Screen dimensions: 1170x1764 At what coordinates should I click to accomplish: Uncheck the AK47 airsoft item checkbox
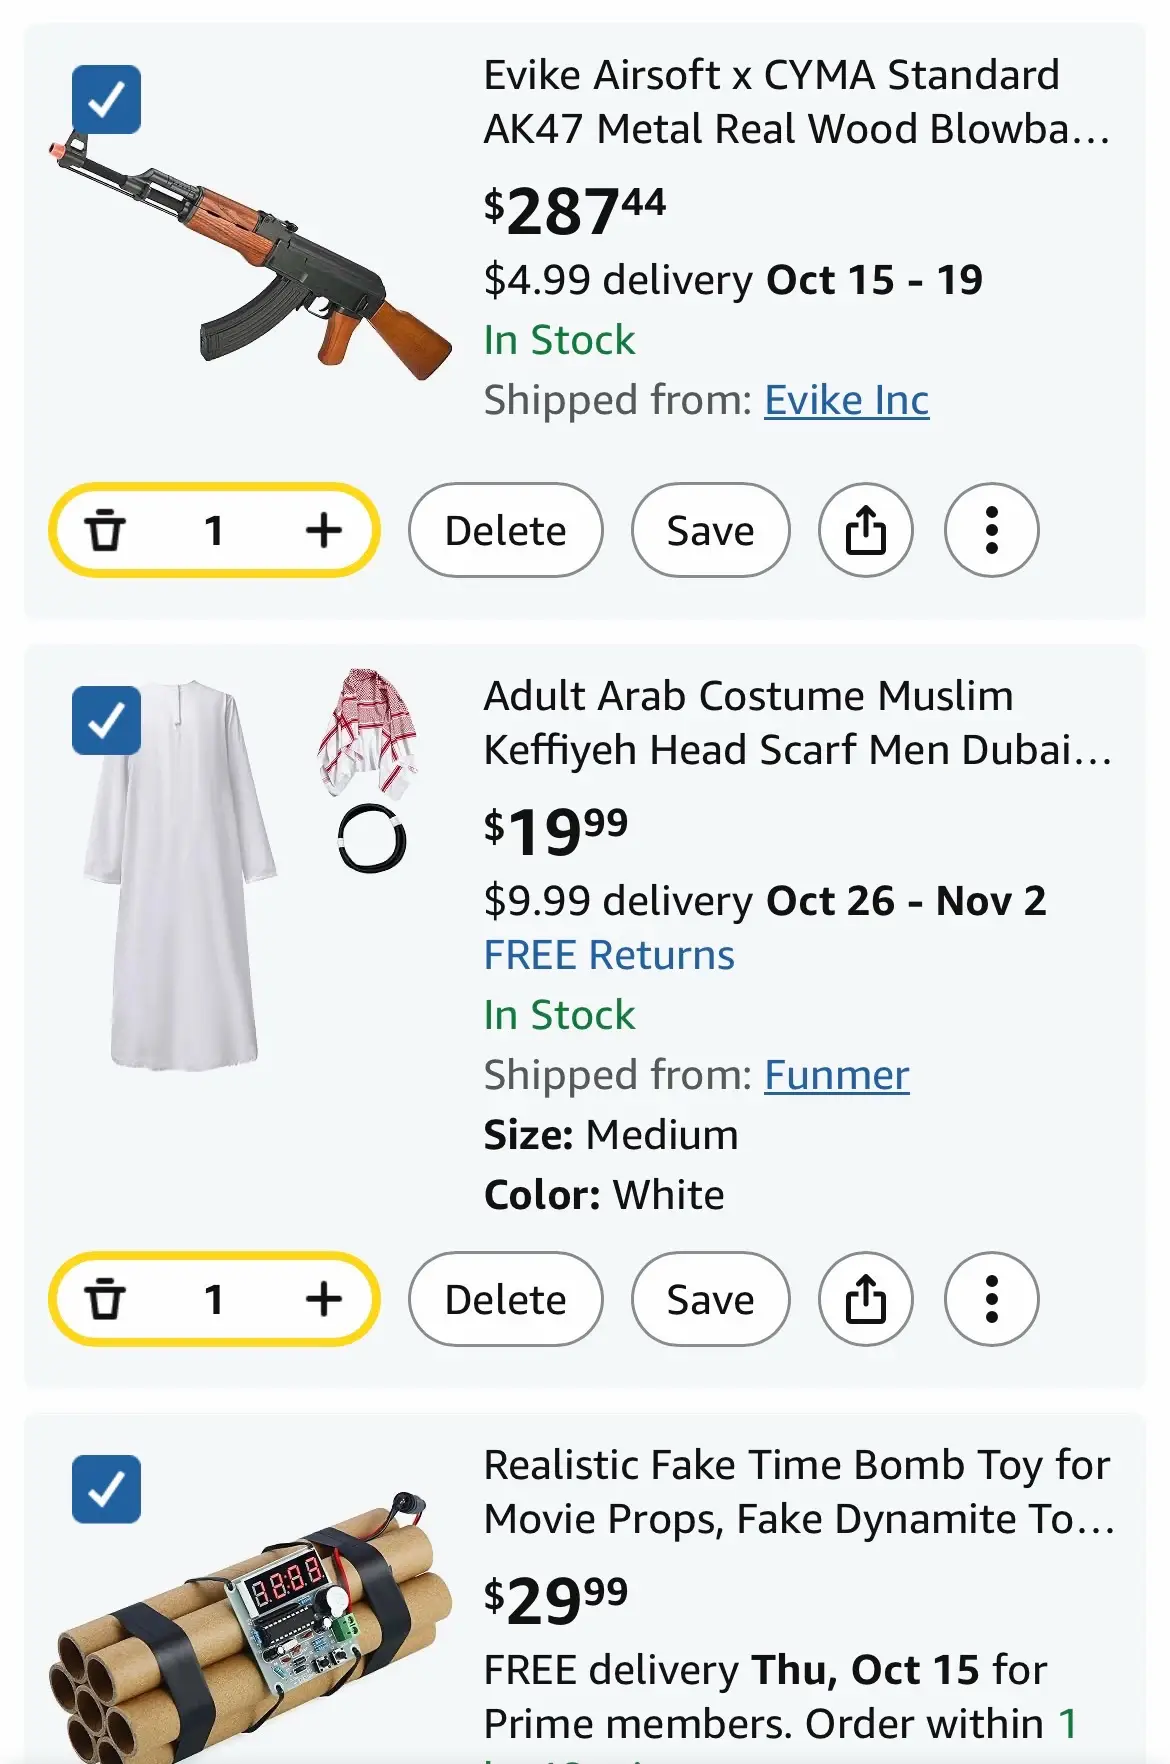click(106, 99)
